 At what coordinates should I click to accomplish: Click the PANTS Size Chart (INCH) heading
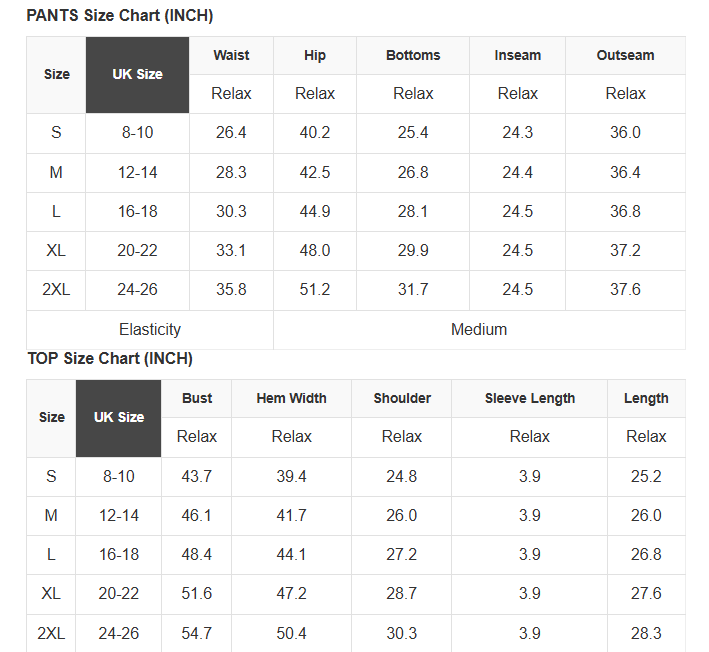click(x=119, y=16)
